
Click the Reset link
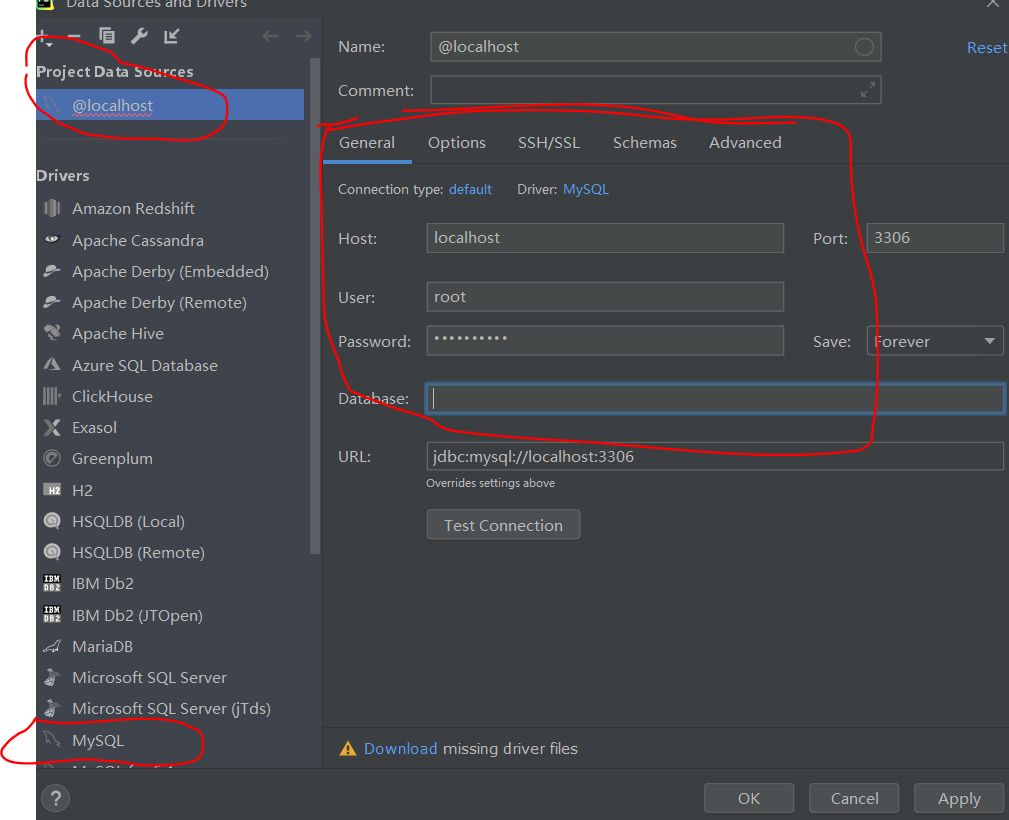coord(986,48)
